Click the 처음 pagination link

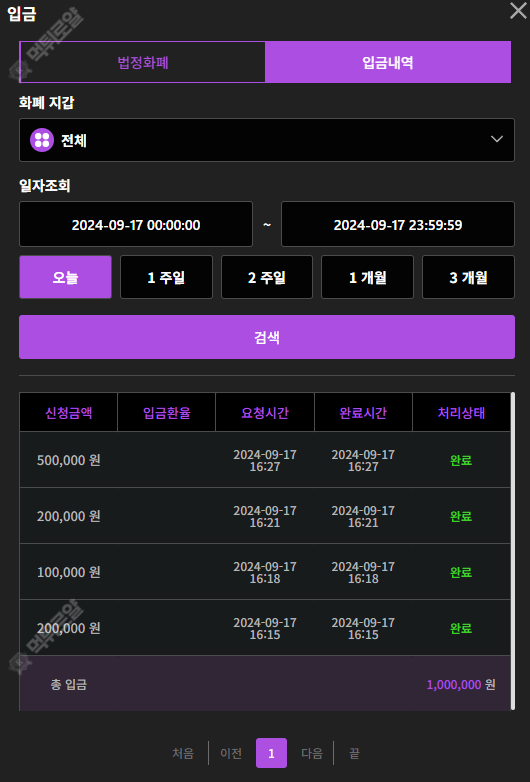tap(182, 753)
